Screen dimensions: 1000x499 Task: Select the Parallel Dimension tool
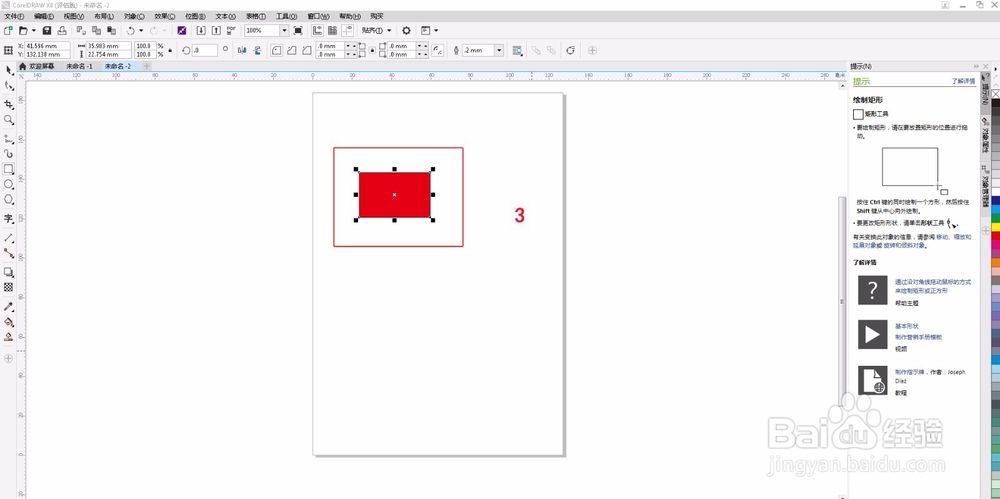click(8, 237)
